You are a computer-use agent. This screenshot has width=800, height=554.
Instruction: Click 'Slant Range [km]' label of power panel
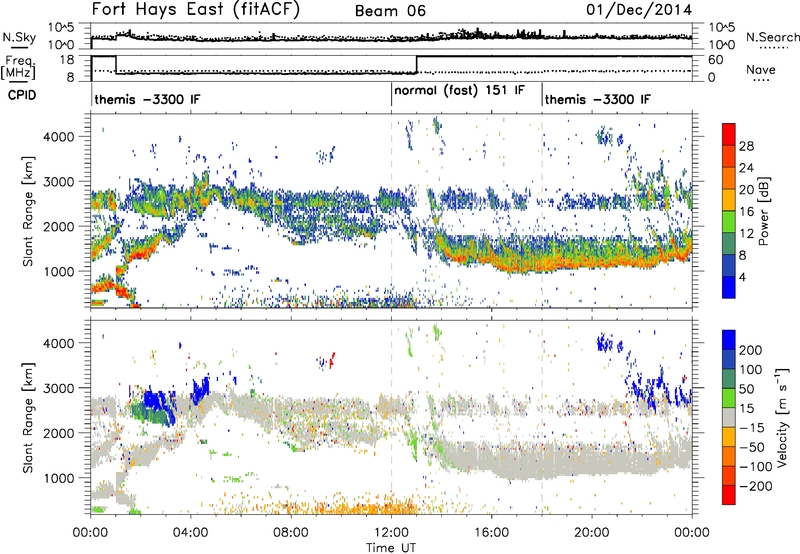tap(28, 211)
